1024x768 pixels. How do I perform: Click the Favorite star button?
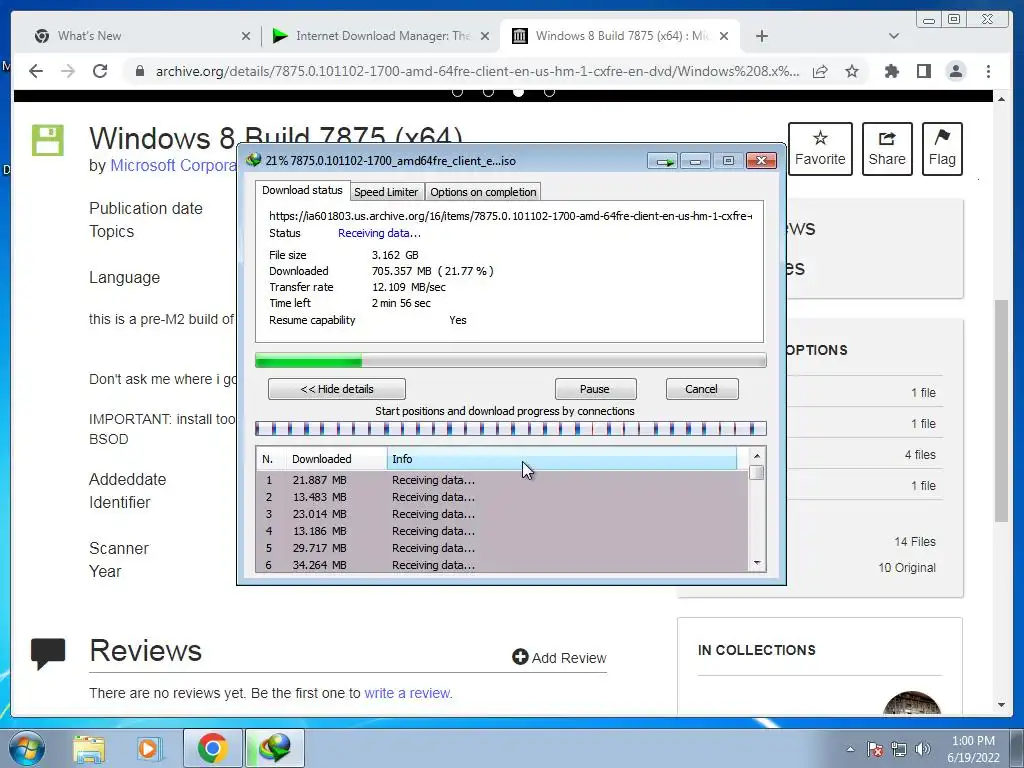820,149
